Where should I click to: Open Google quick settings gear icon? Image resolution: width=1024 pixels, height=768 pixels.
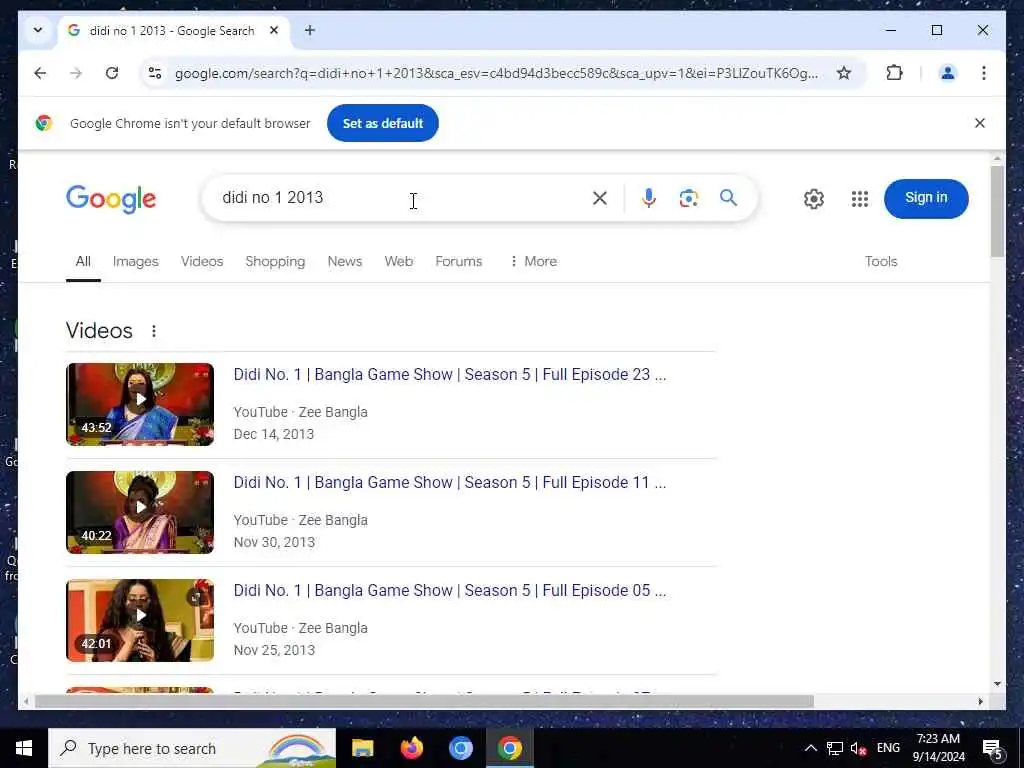814,199
